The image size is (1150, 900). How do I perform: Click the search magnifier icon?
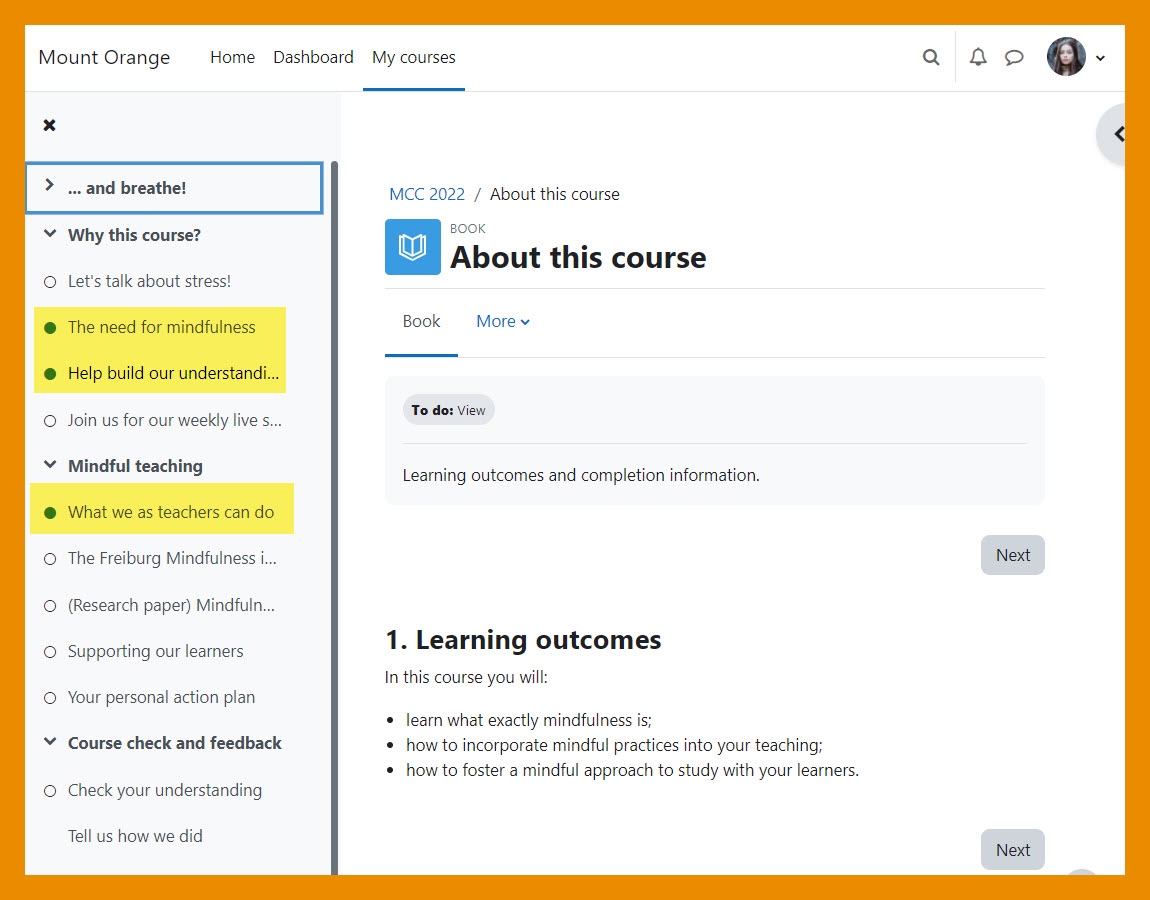point(931,58)
